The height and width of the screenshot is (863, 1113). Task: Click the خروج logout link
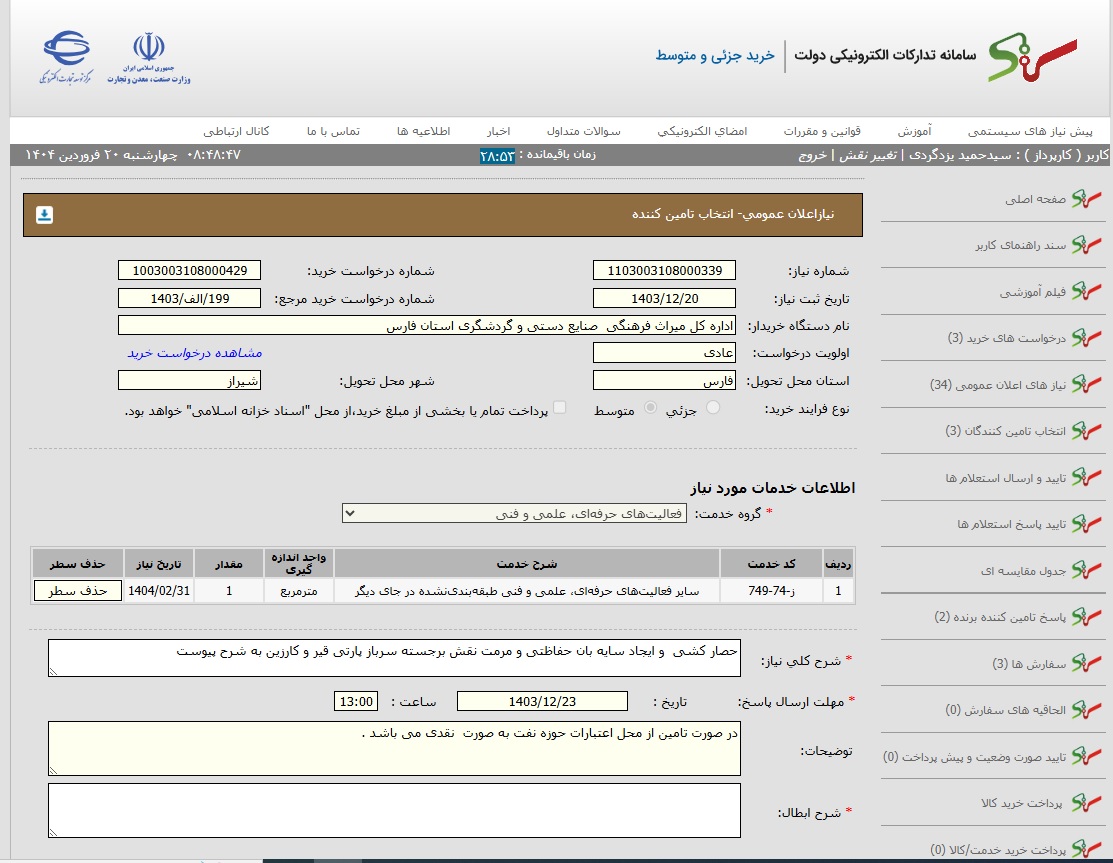pos(813,155)
